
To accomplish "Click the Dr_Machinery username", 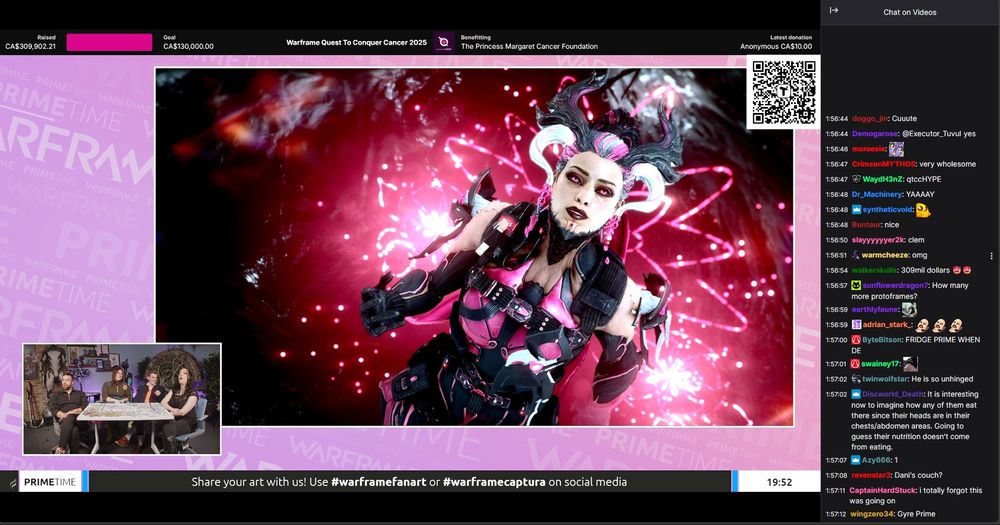I will [x=878, y=195].
